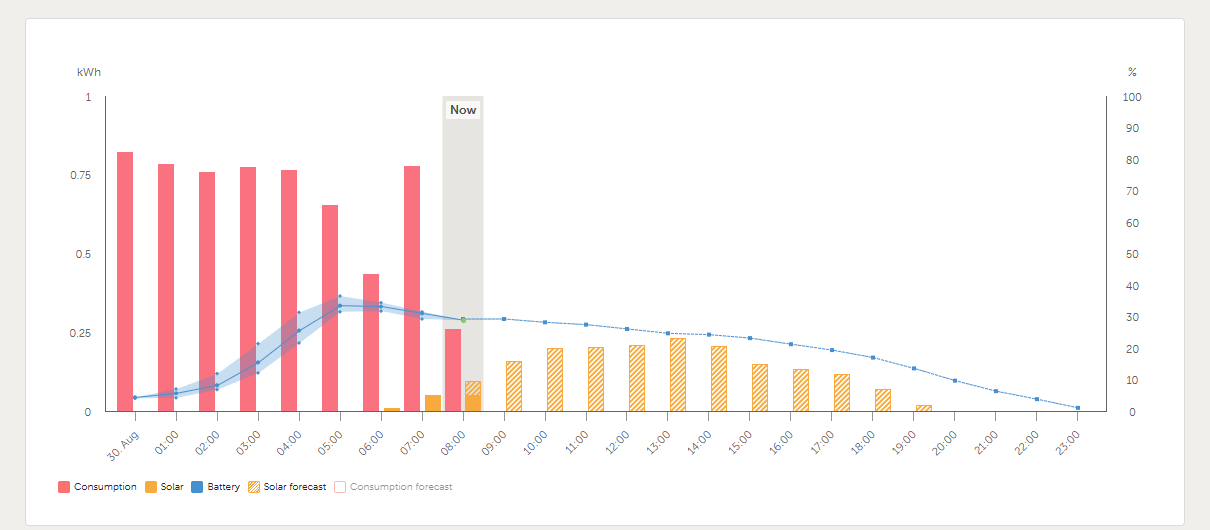This screenshot has width=1210, height=530.
Task: Click the 16:00 solar forecast bar
Action: coord(801,390)
